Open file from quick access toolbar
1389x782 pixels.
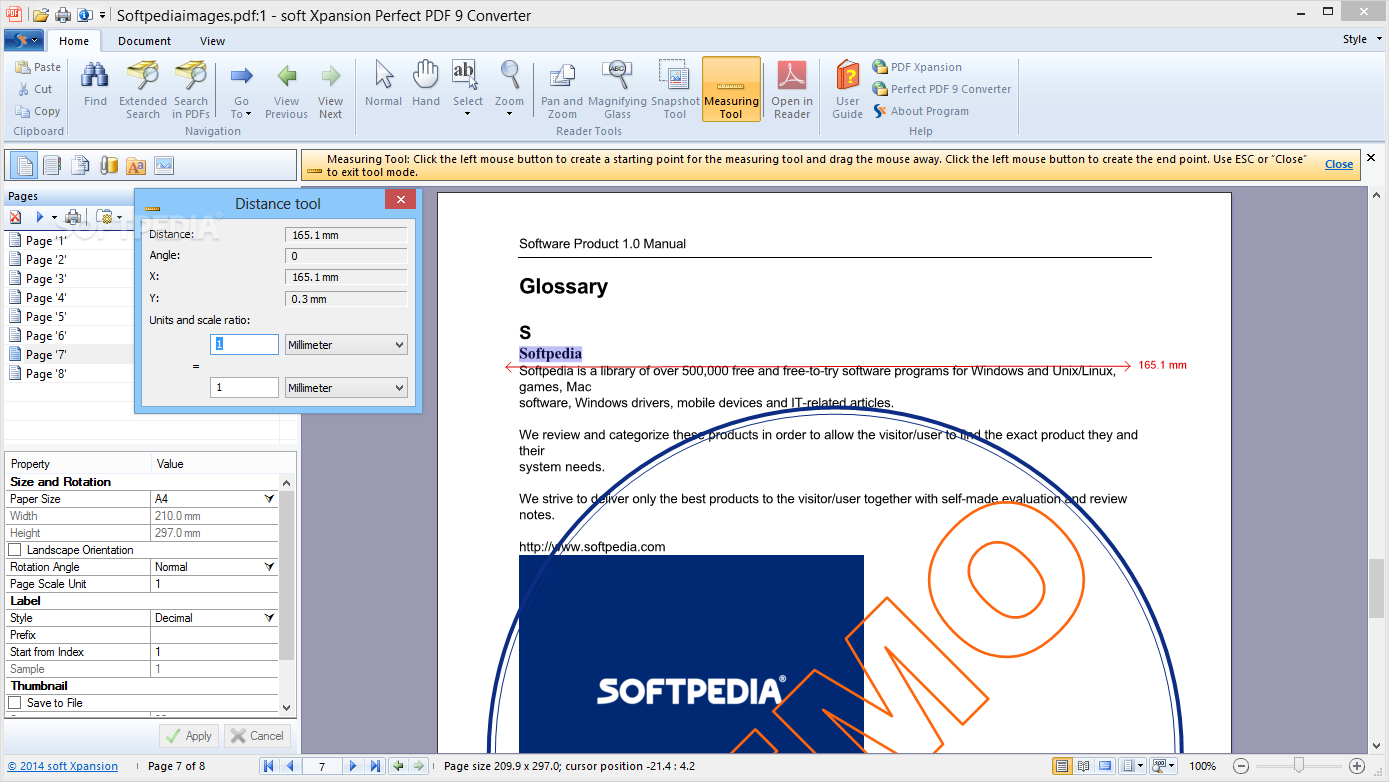(x=41, y=15)
